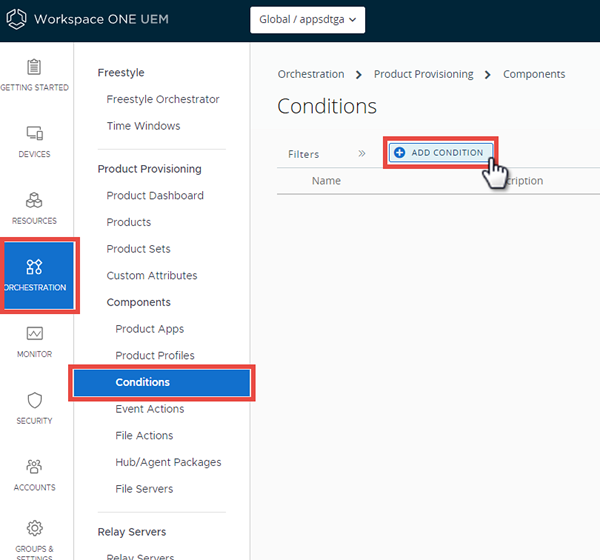Click the ADD CONDITION button

(441, 152)
